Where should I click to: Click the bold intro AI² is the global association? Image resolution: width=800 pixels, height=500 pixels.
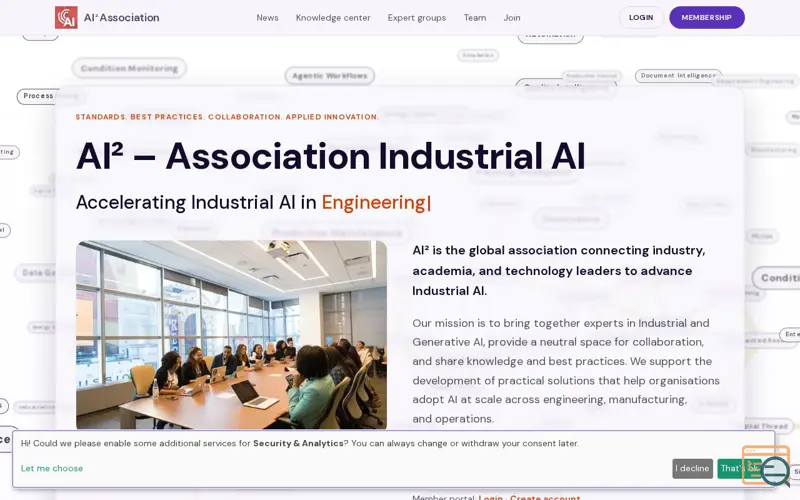(x=559, y=271)
